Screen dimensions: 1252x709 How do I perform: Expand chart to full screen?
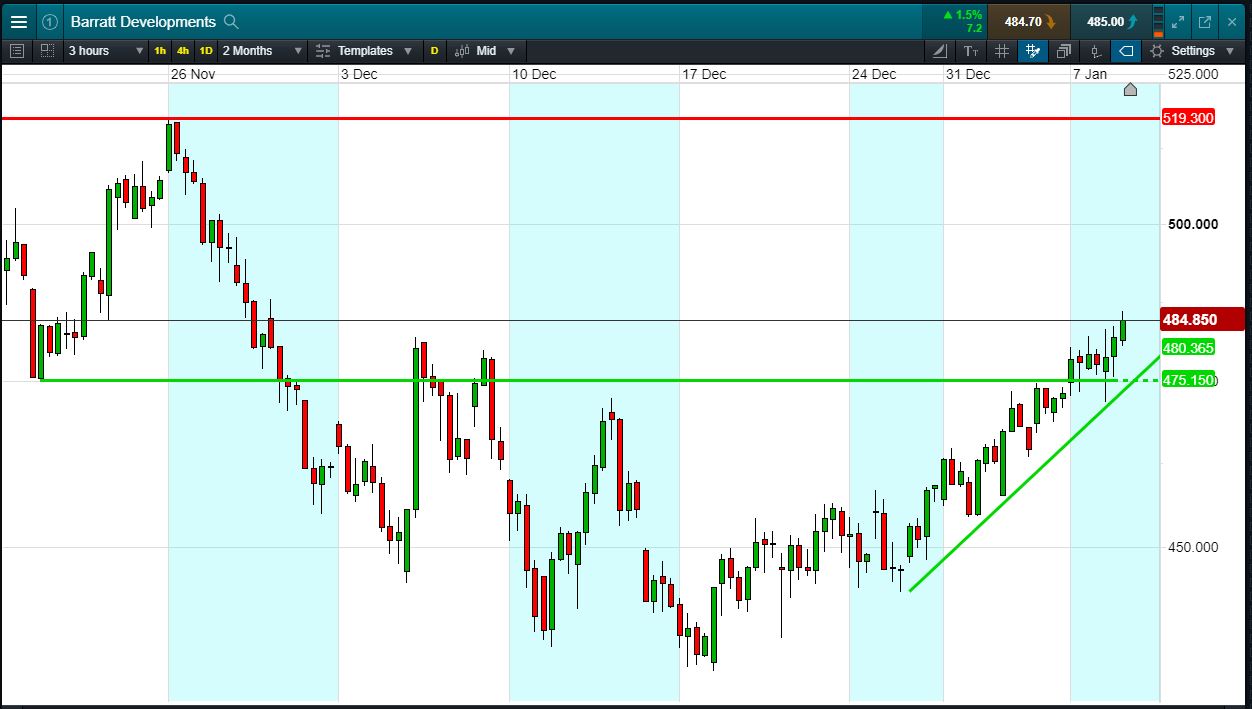click(x=1178, y=21)
